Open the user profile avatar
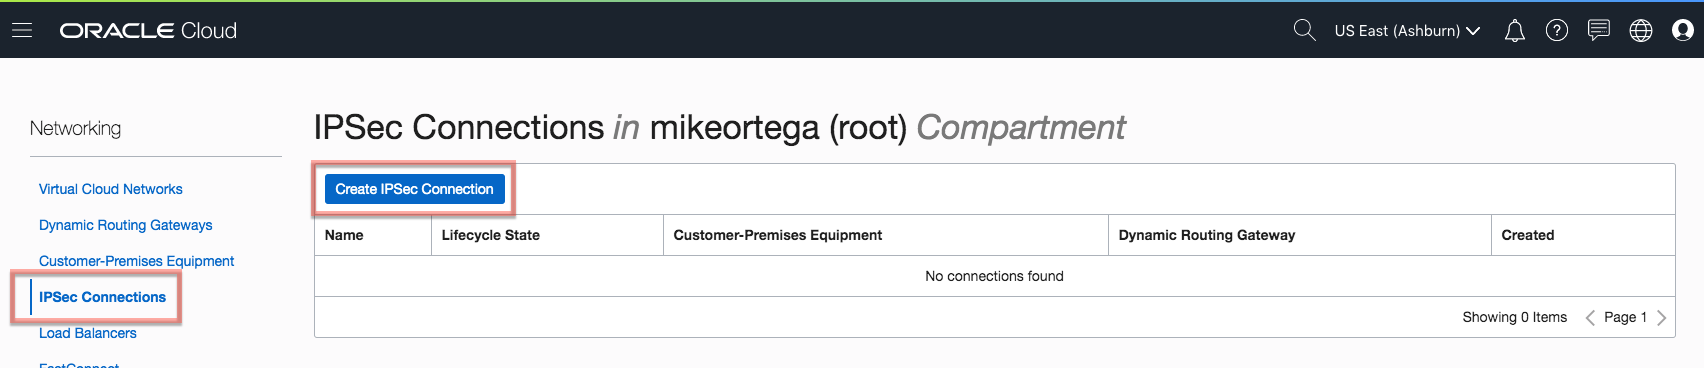 (x=1683, y=31)
